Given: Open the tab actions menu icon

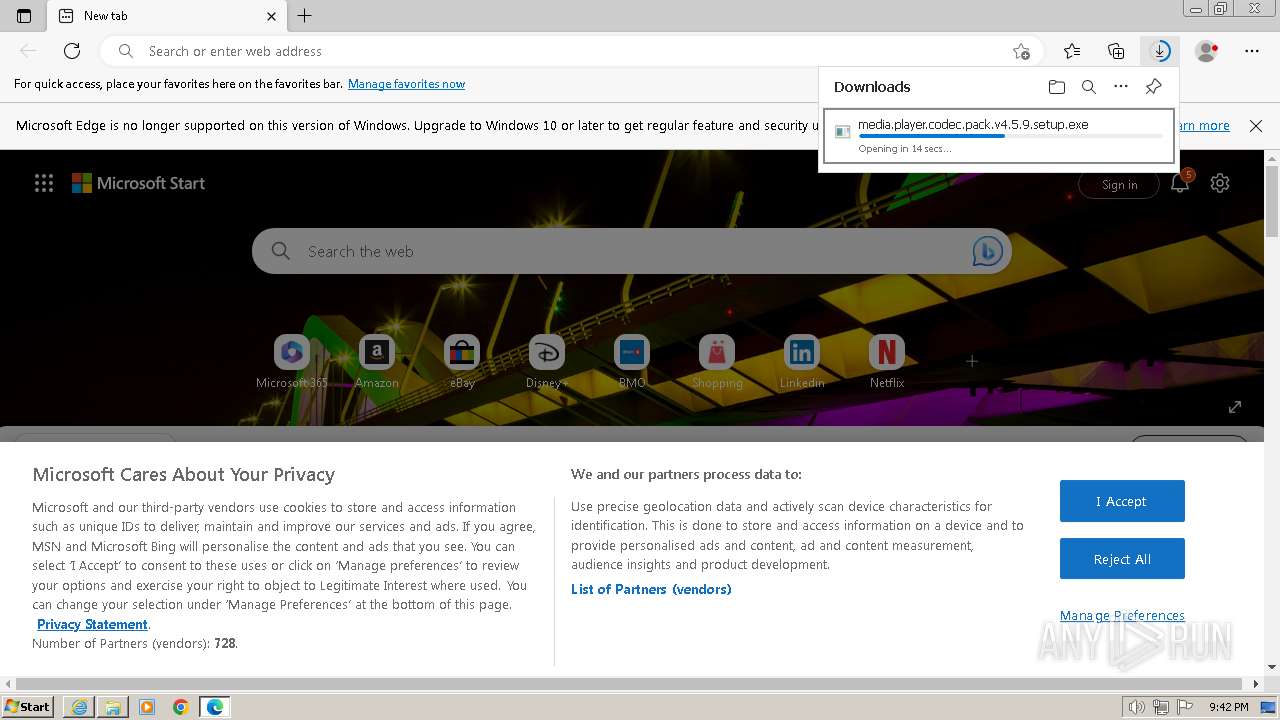Looking at the screenshot, I should 24,16.
